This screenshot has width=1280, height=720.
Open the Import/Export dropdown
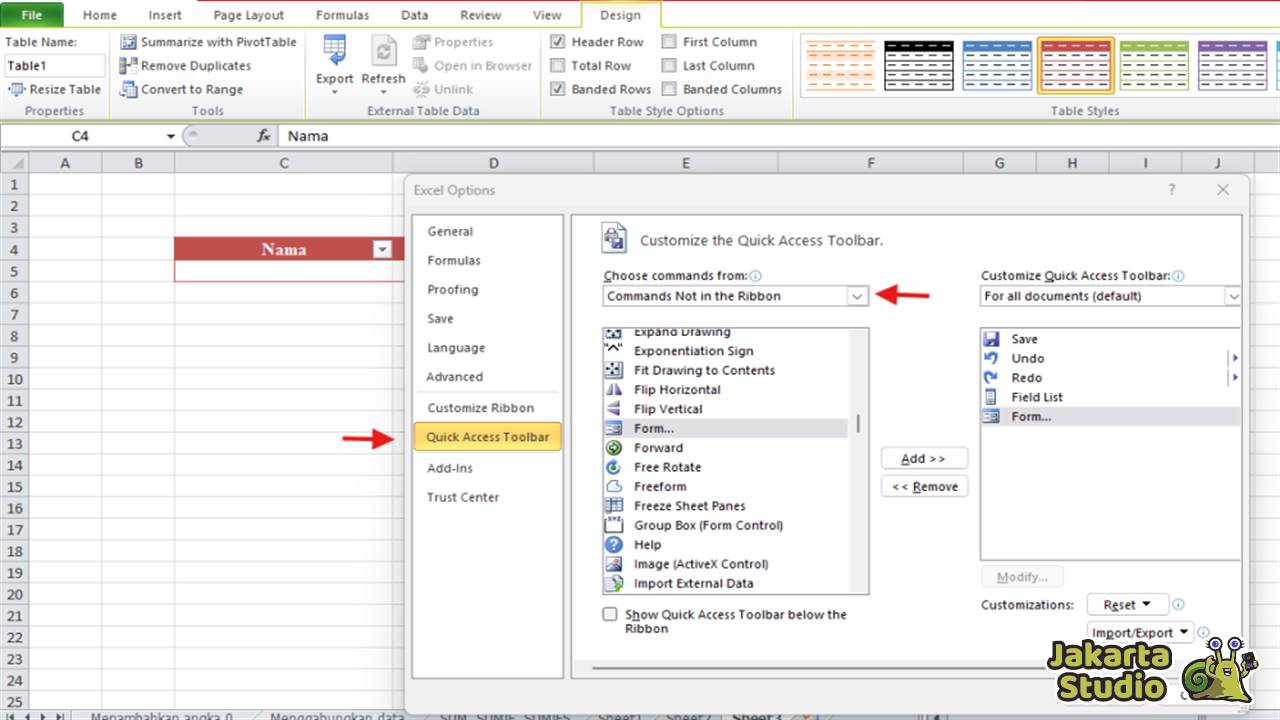(x=1139, y=632)
